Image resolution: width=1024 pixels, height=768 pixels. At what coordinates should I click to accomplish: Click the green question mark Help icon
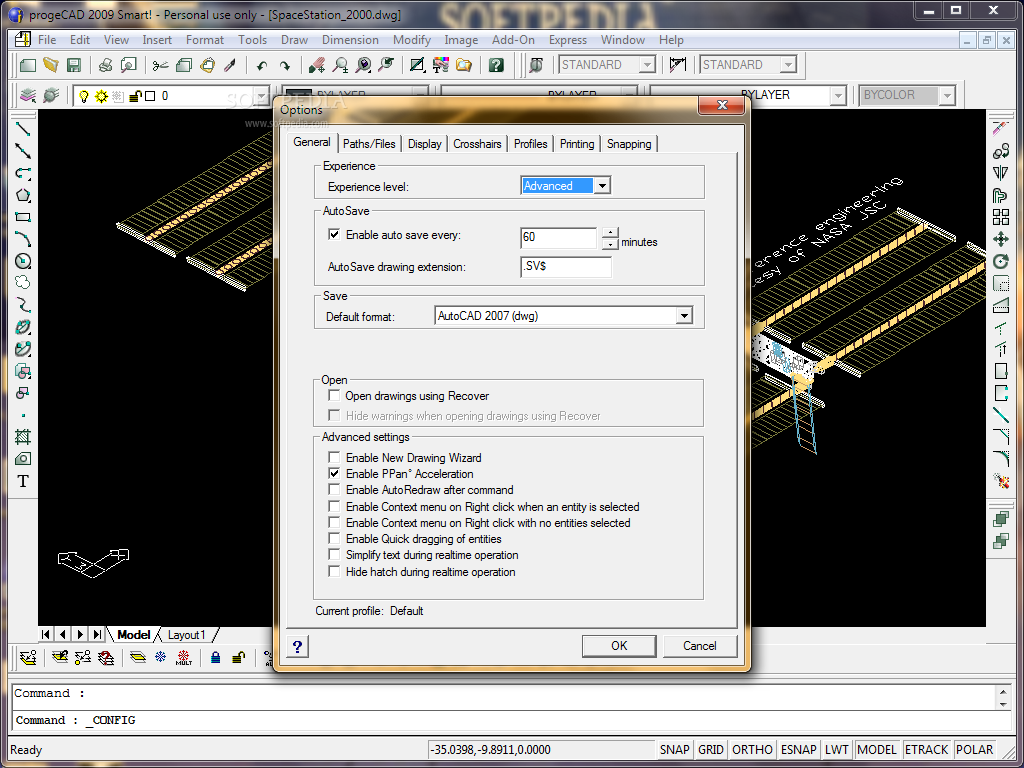pyautogui.click(x=496, y=65)
